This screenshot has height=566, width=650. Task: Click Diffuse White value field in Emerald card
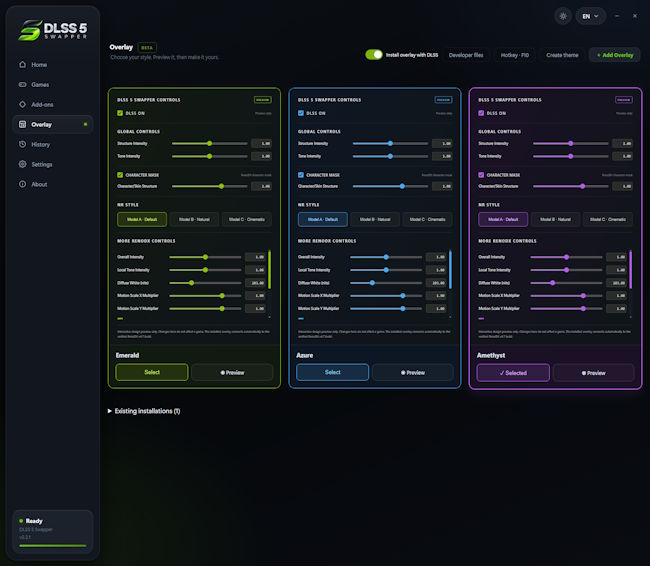pos(255,282)
